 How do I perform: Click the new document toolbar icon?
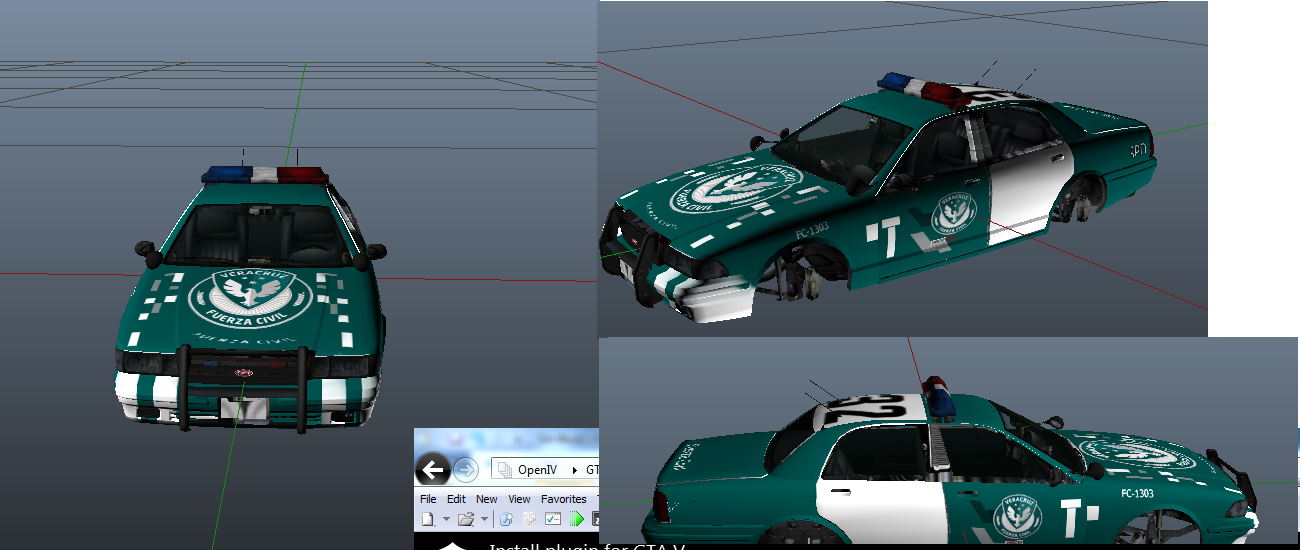[428, 519]
